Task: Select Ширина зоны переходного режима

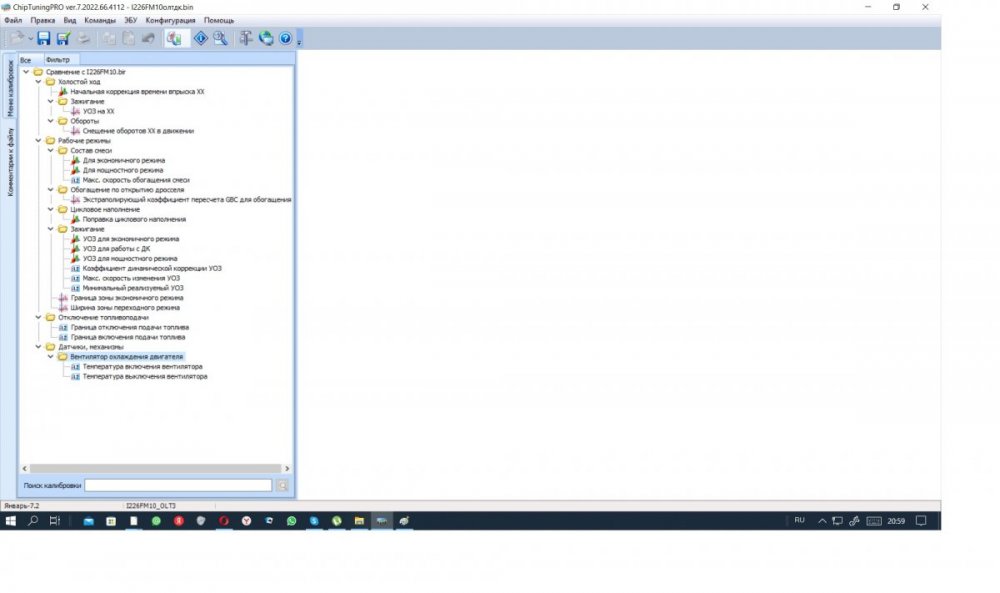Action: coord(125,308)
